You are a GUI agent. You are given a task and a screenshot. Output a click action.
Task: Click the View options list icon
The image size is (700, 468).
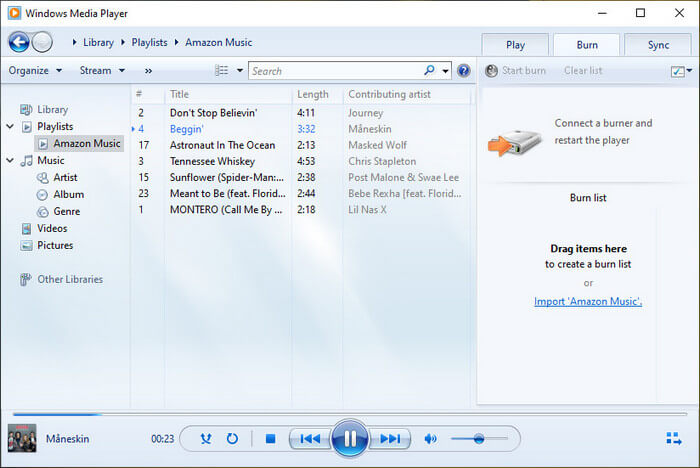(x=222, y=71)
